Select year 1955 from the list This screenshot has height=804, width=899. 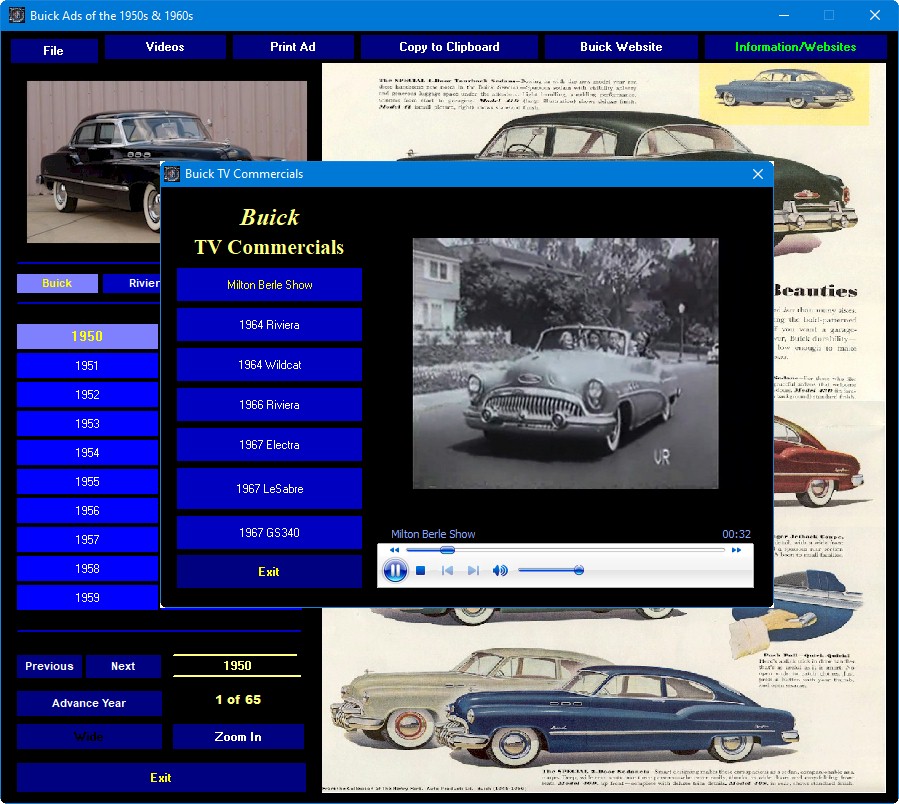coord(87,482)
